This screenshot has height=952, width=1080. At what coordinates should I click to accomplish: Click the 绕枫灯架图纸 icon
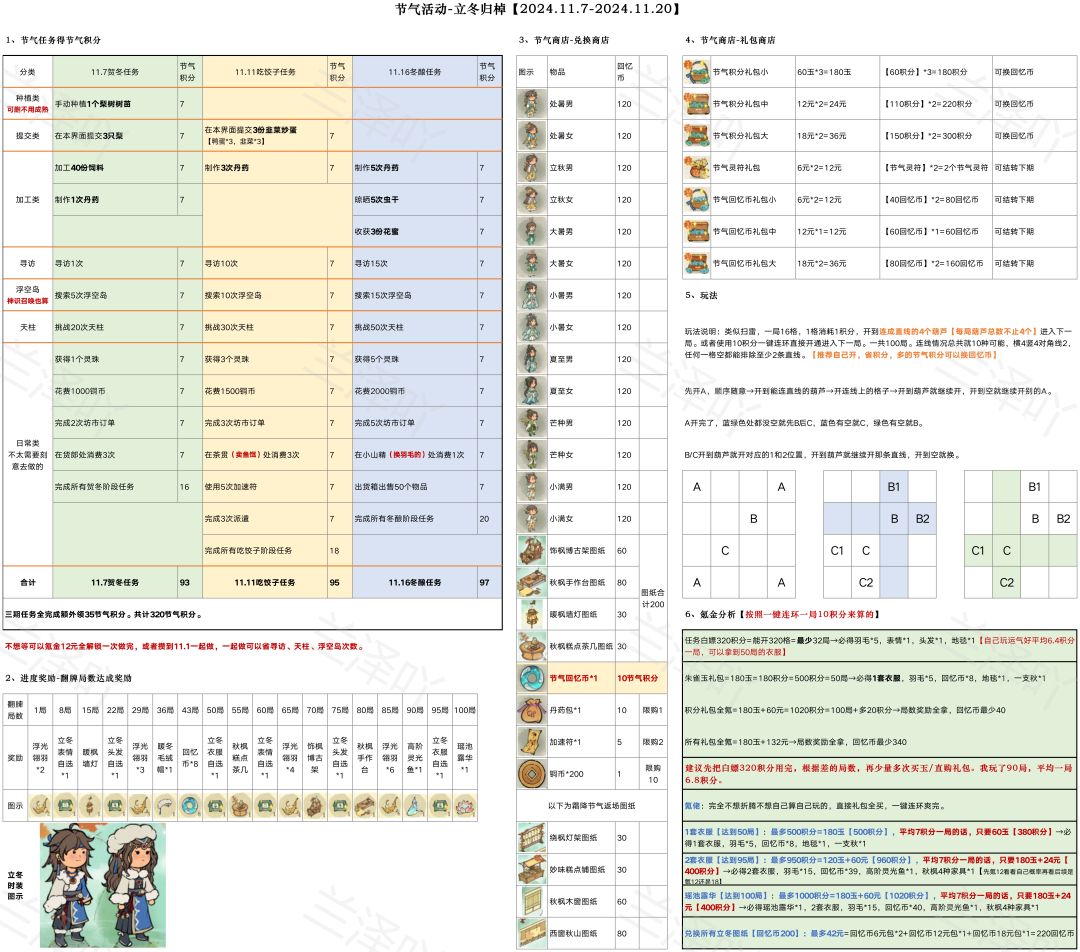[532, 838]
